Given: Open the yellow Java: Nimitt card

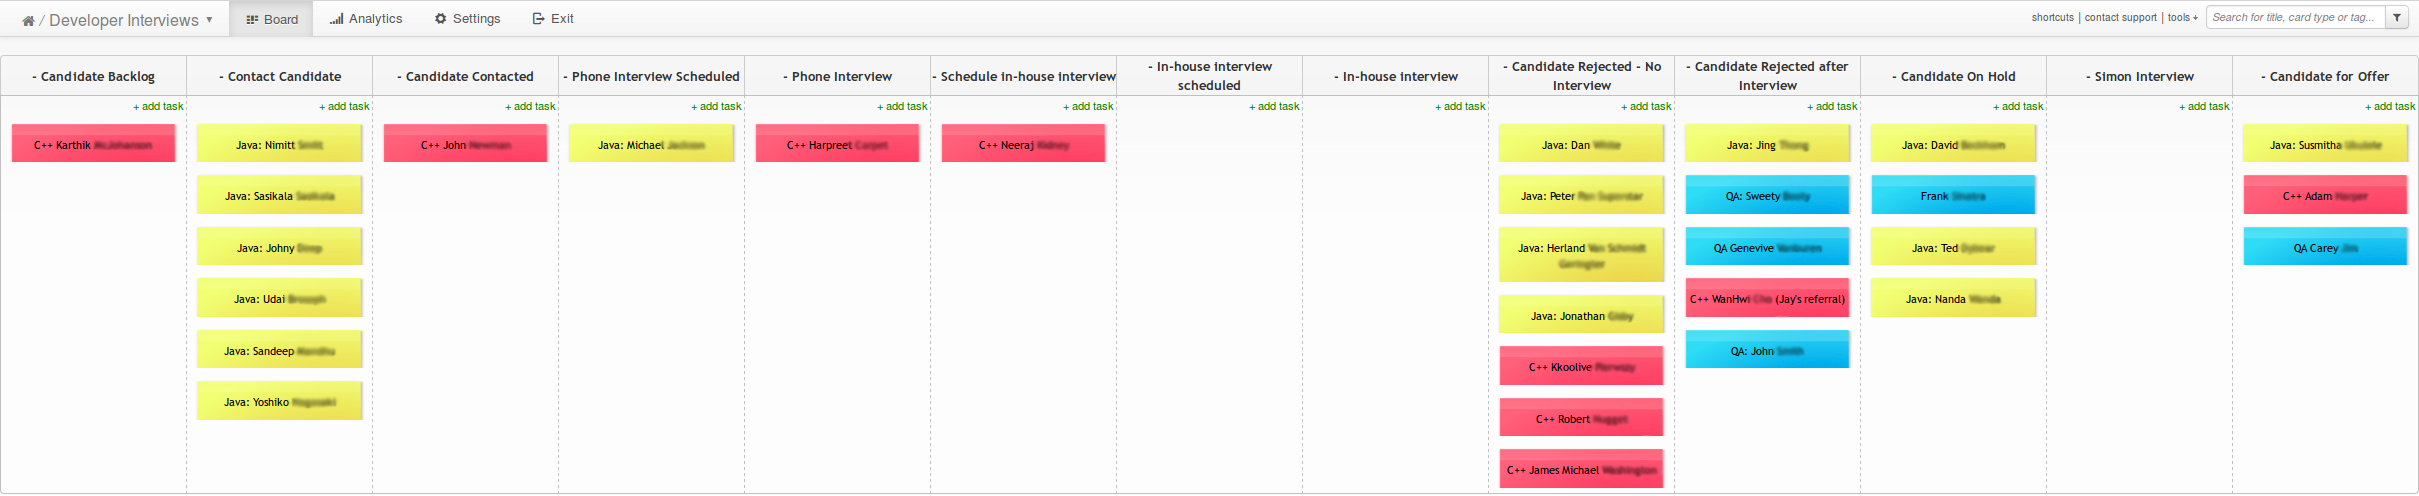Looking at the screenshot, I should (279, 145).
